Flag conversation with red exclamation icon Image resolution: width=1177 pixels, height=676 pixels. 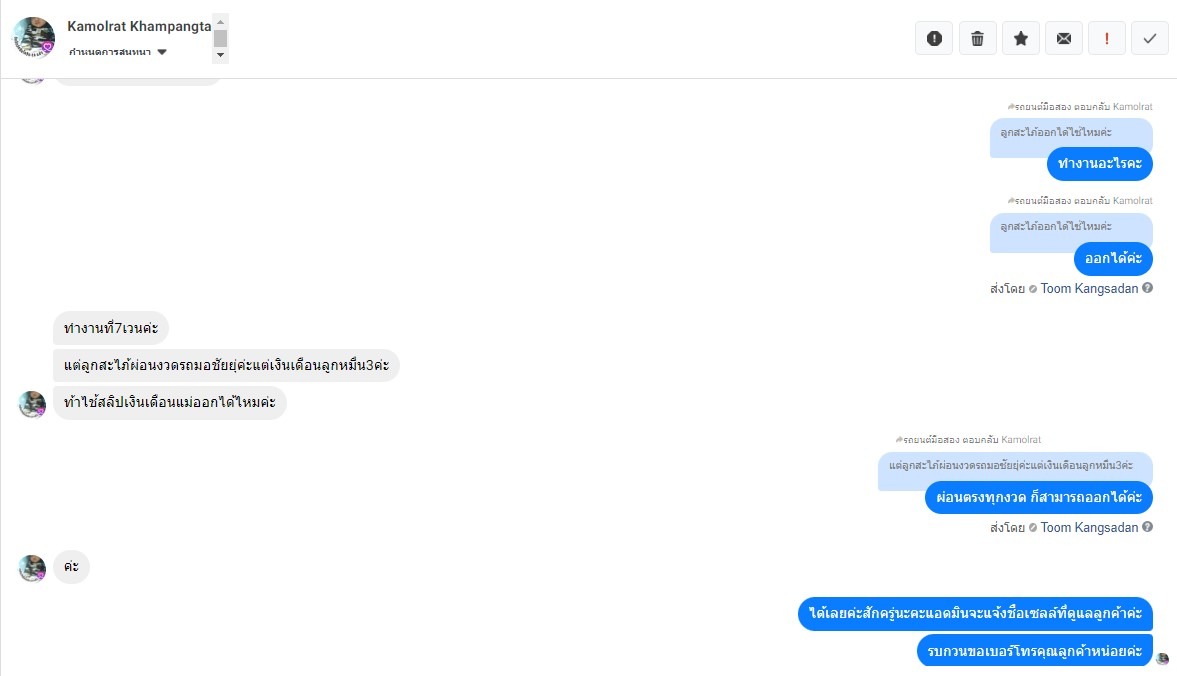click(x=1106, y=38)
